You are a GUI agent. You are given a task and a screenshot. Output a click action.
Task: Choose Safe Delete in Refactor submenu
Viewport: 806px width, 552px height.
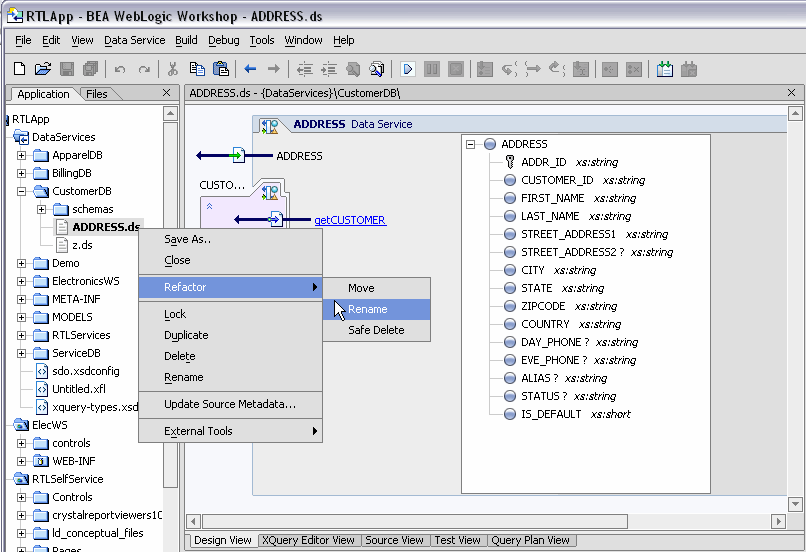[x=377, y=330]
